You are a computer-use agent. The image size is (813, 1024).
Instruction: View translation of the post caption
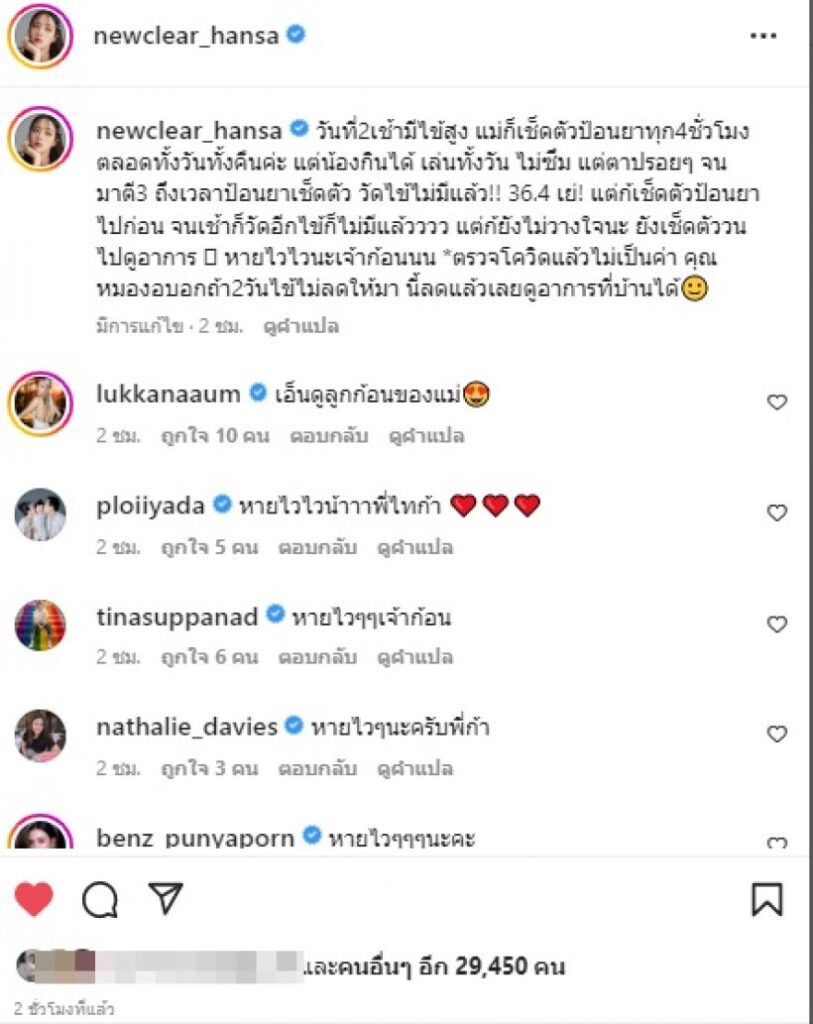[x=301, y=326]
